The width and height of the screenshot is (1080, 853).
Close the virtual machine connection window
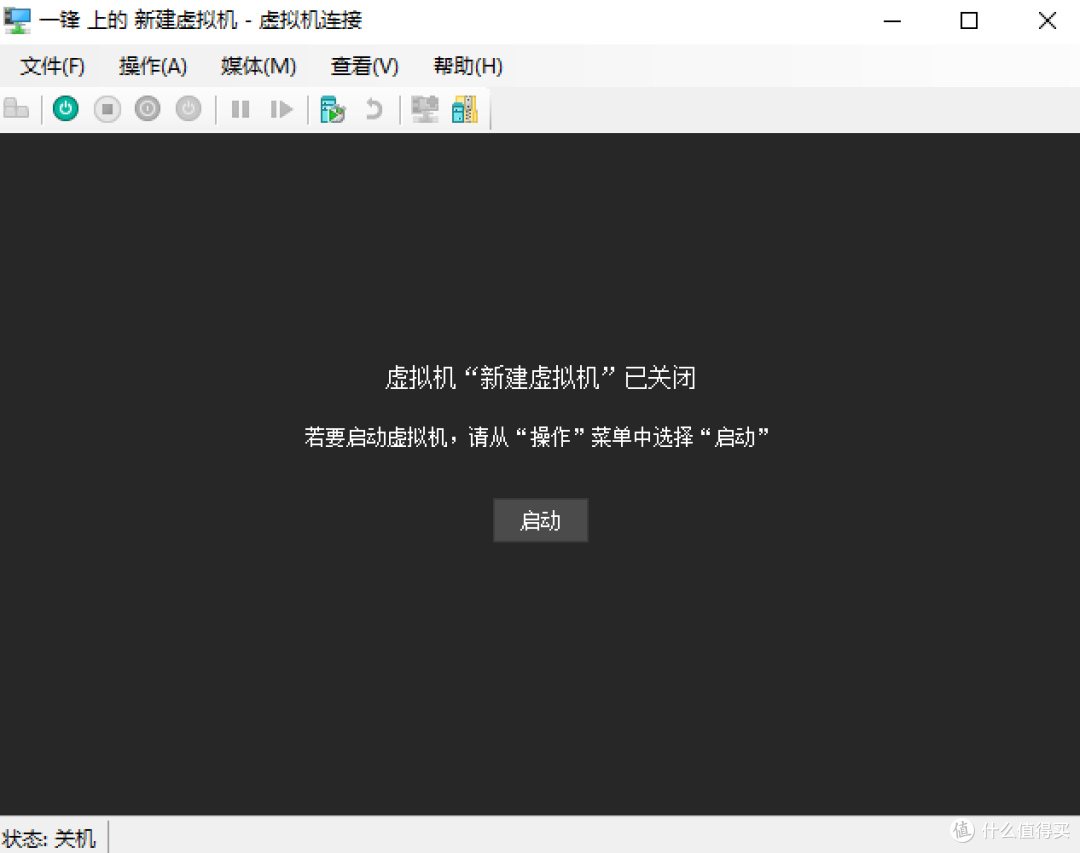tap(1047, 21)
